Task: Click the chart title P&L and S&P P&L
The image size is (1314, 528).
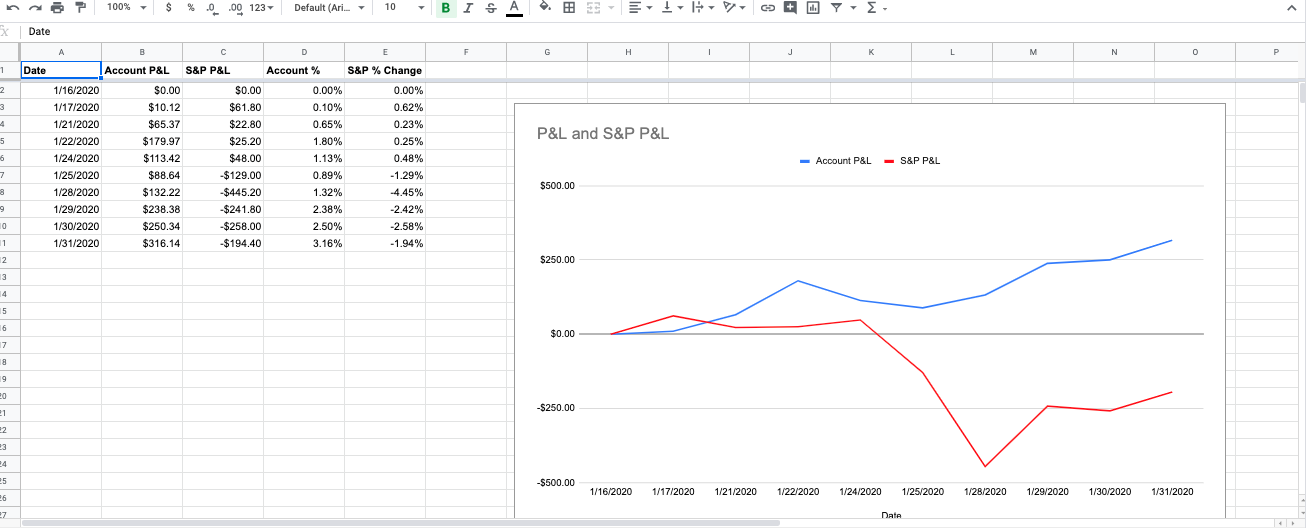Action: coord(603,132)
